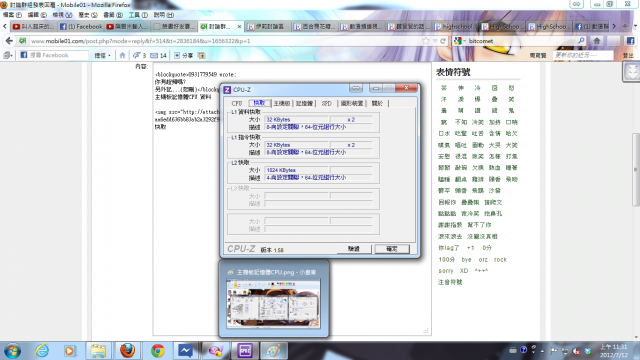Screen dimensions: 640x360
Task: Open the 書籤 (Bookmarks) menu in Firefox
Action: 113,15
